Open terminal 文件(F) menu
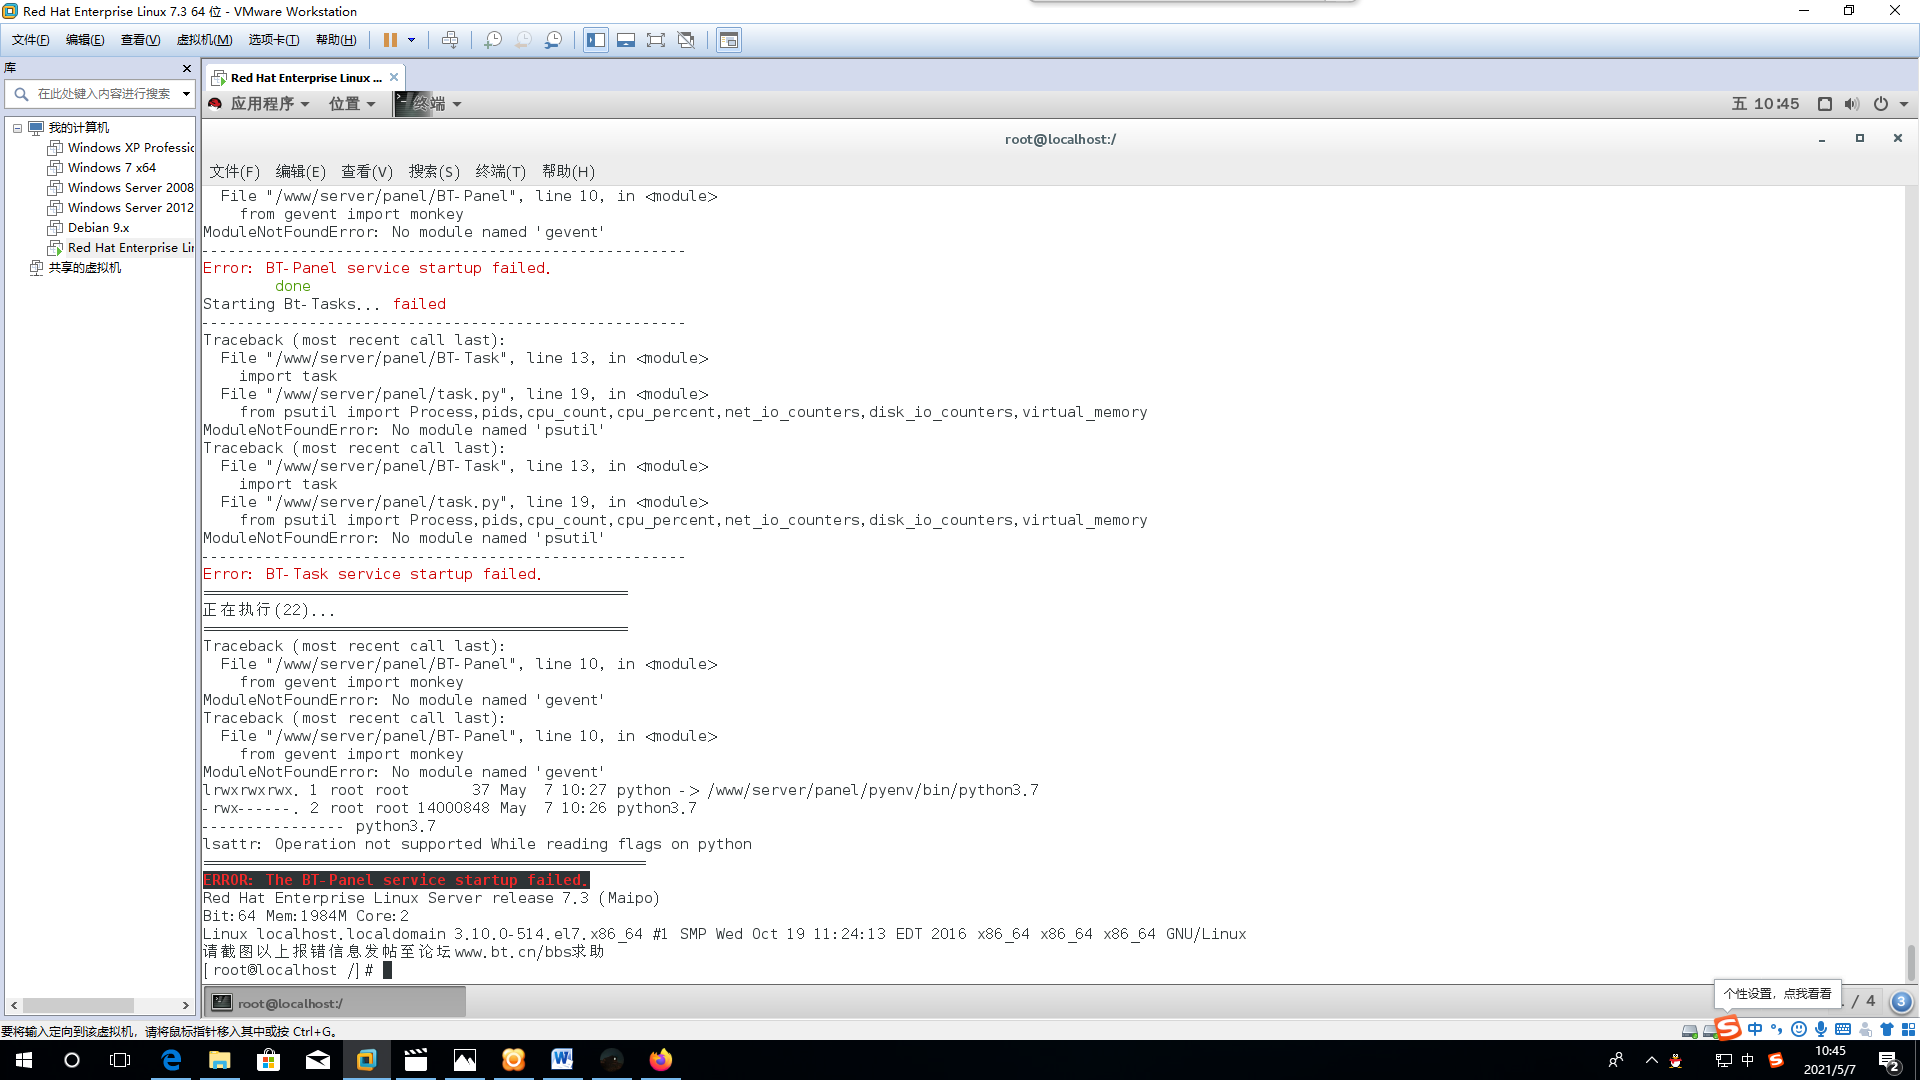 pyautogui.click(x=234, y=172)
